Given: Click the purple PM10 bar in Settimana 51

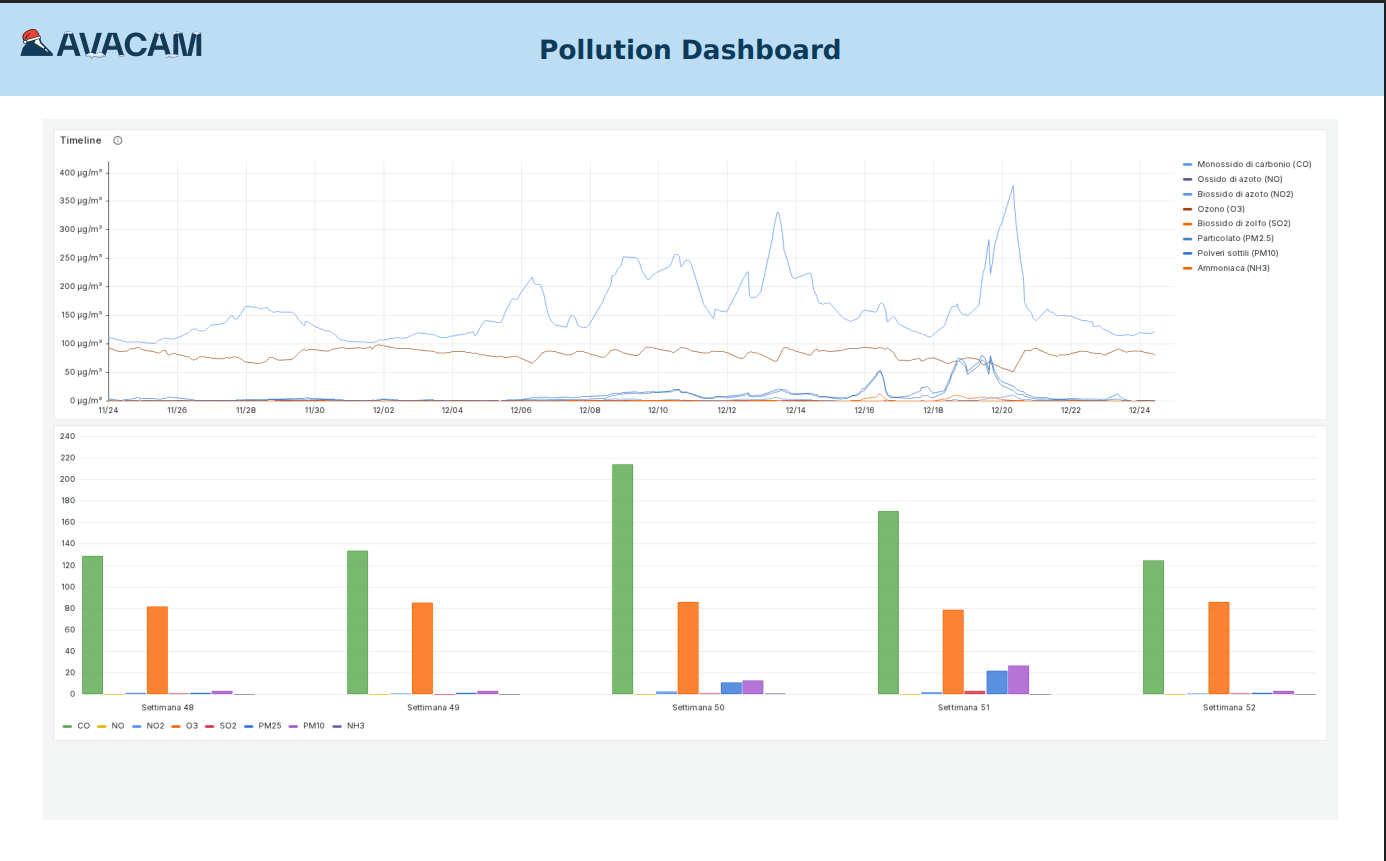Looking at the screenshot, I should pos(1018,680).
